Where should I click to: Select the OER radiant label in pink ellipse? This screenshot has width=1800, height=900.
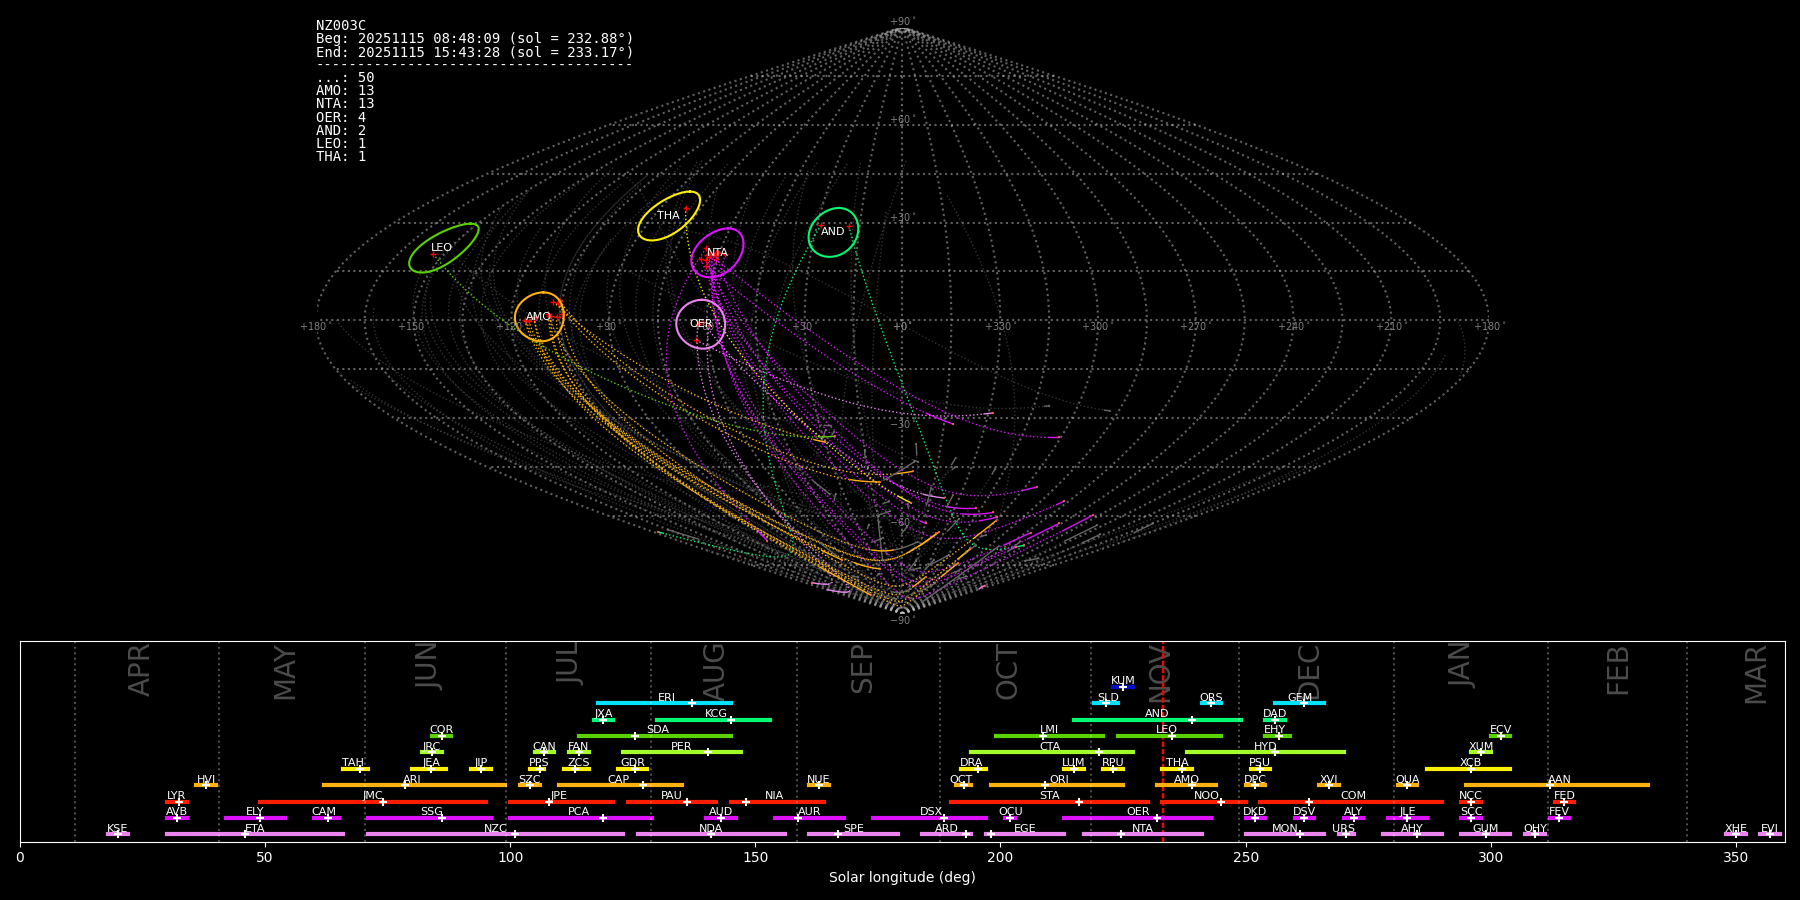click(x=701, y=324)
